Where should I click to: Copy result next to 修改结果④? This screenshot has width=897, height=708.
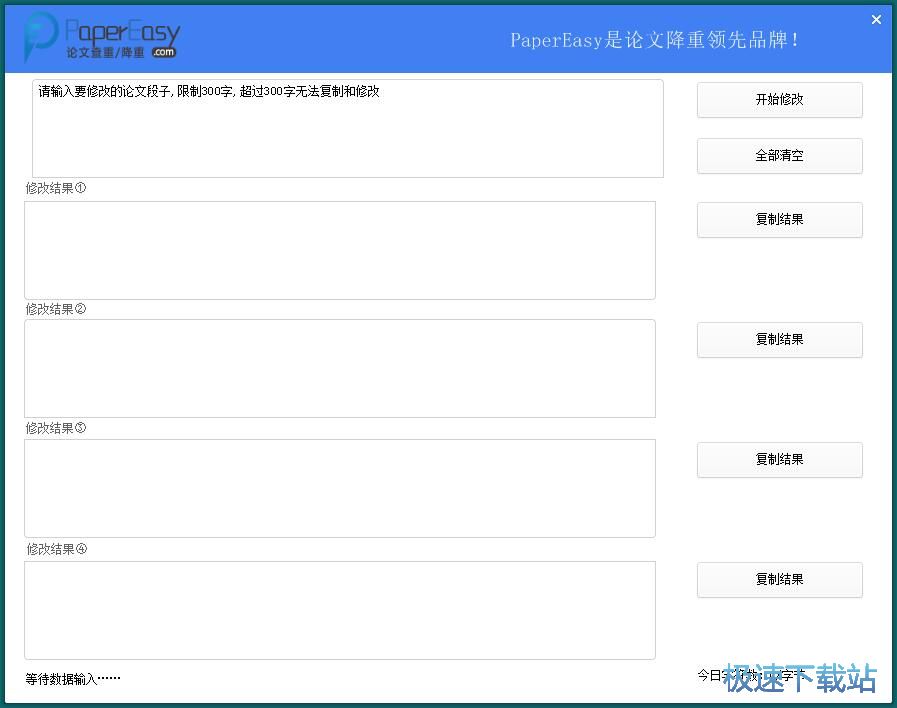pos(779,580)
